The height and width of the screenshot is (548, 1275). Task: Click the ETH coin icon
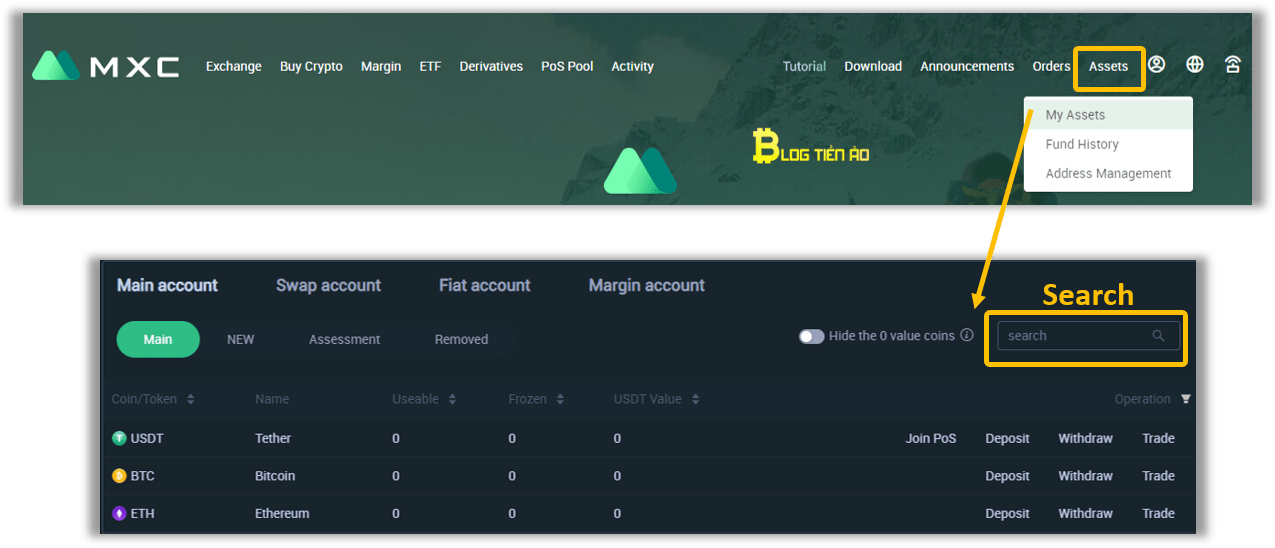119,513
